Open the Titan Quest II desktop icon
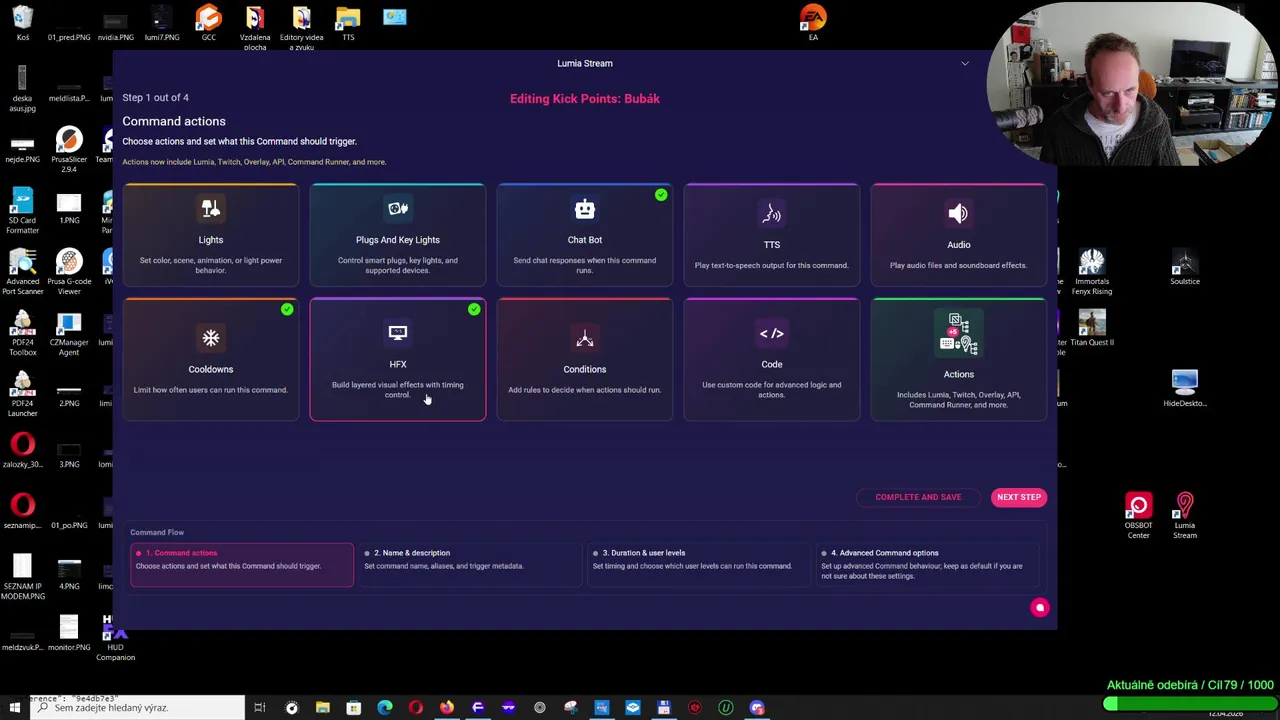 click(1092, 328)
